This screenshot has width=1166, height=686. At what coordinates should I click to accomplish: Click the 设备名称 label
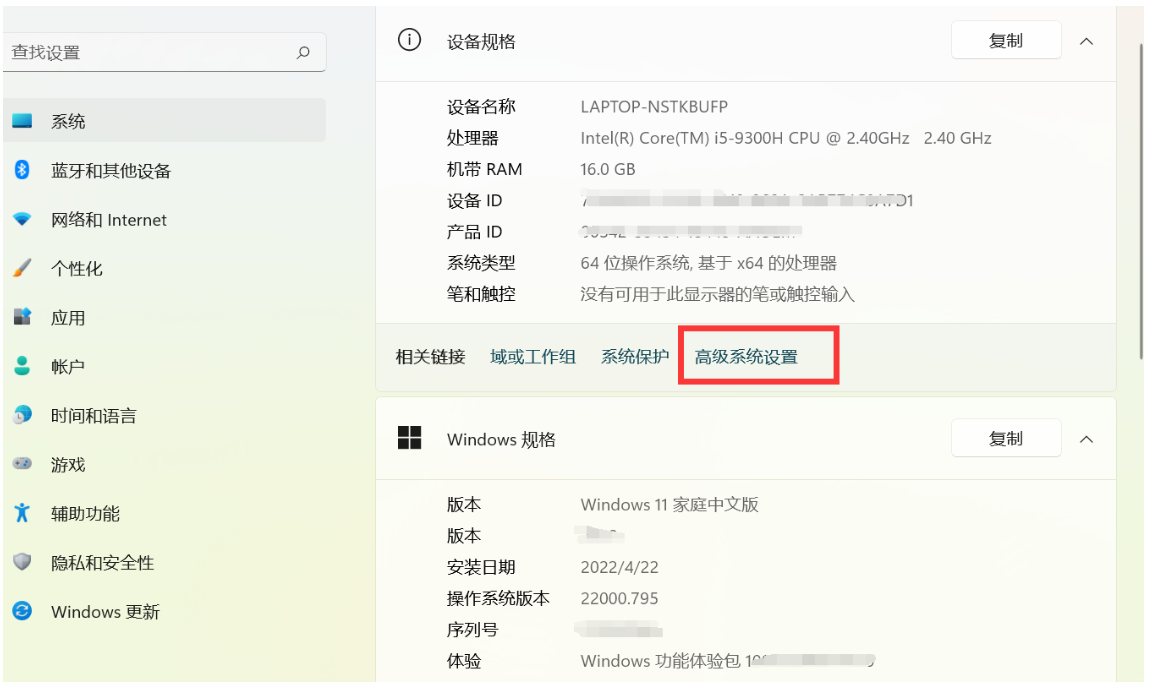[x=481, y=107]
